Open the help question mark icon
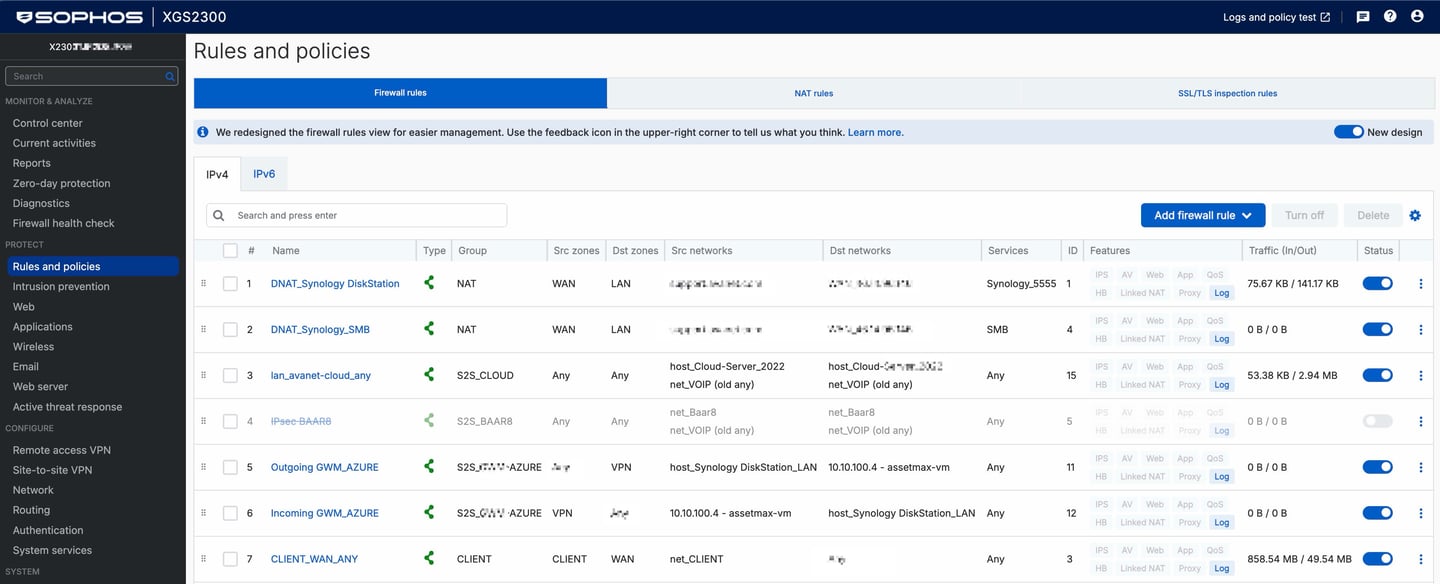Image resolution: width=1440 pixels, height=584 pixels. (1390, 17)
